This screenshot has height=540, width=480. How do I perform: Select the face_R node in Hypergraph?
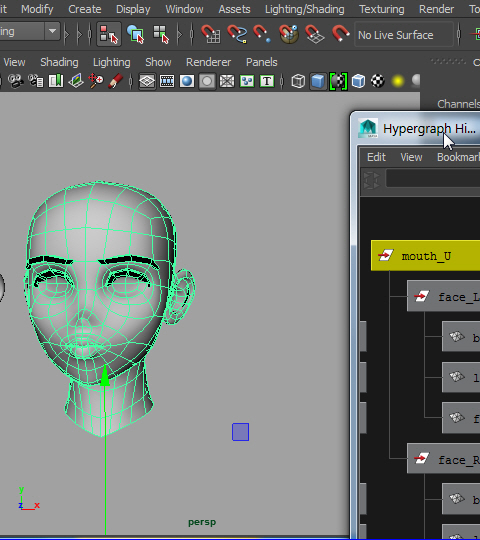444,459
